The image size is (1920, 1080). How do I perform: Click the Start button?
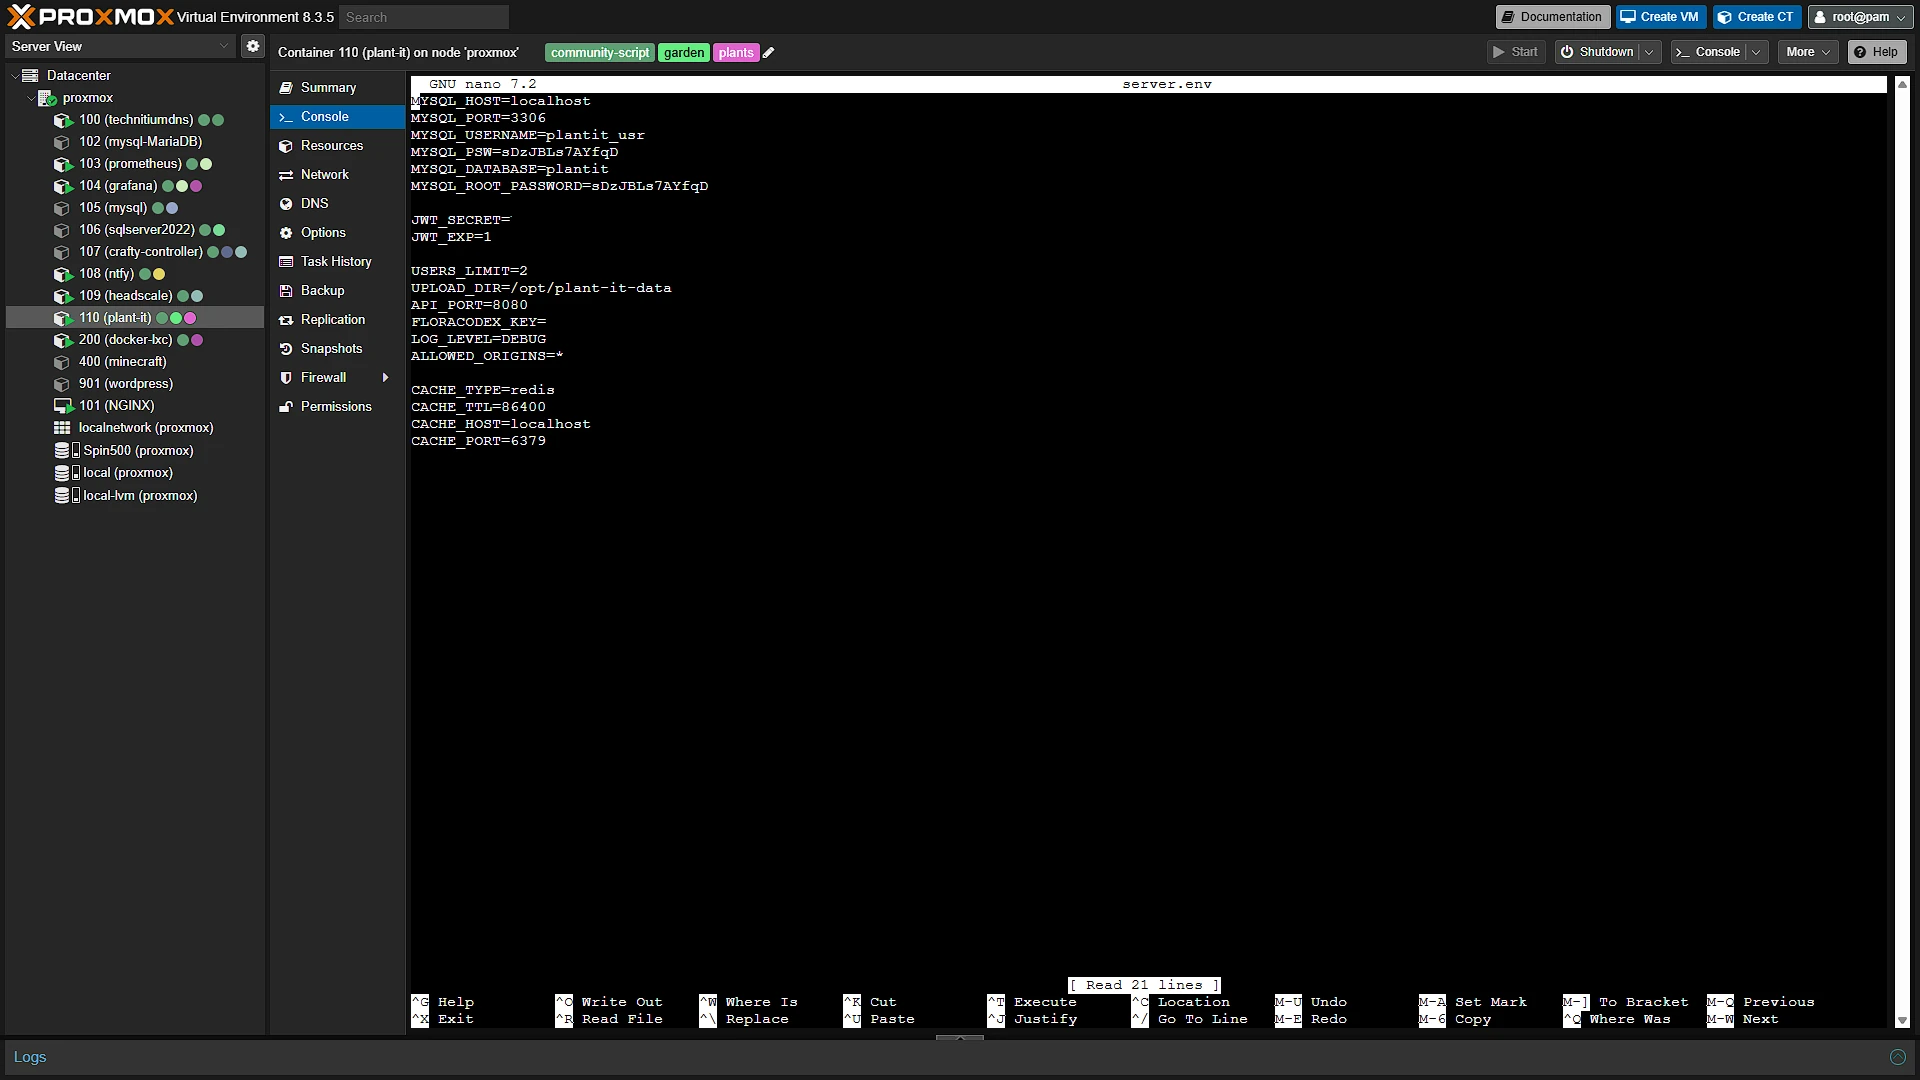point(1516,52)
